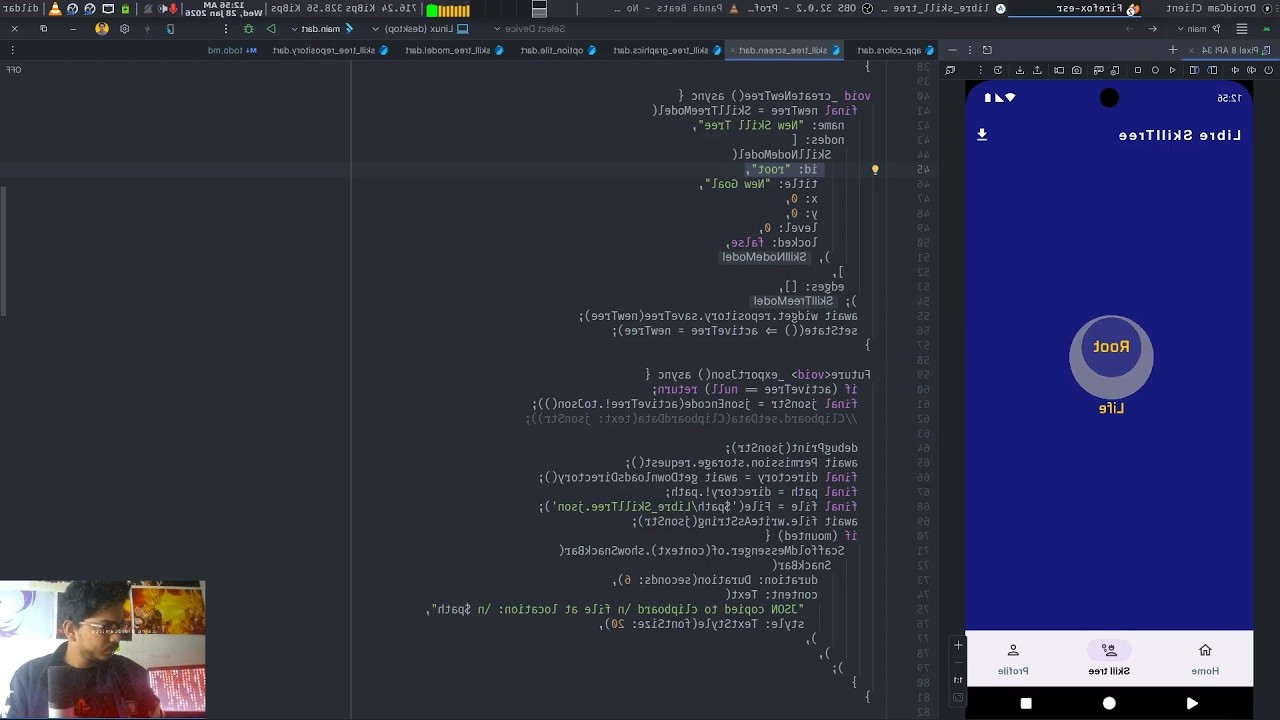
Task: Click the emulator overview square toolbar icon
Action: pyautogui.click(x=1138, y=70)
